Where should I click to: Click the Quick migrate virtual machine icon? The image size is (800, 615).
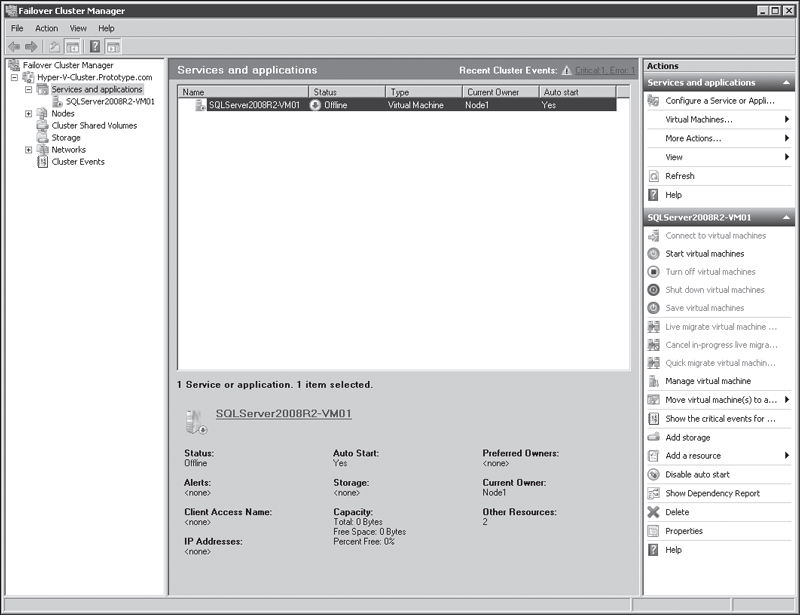tap(654, 363)
